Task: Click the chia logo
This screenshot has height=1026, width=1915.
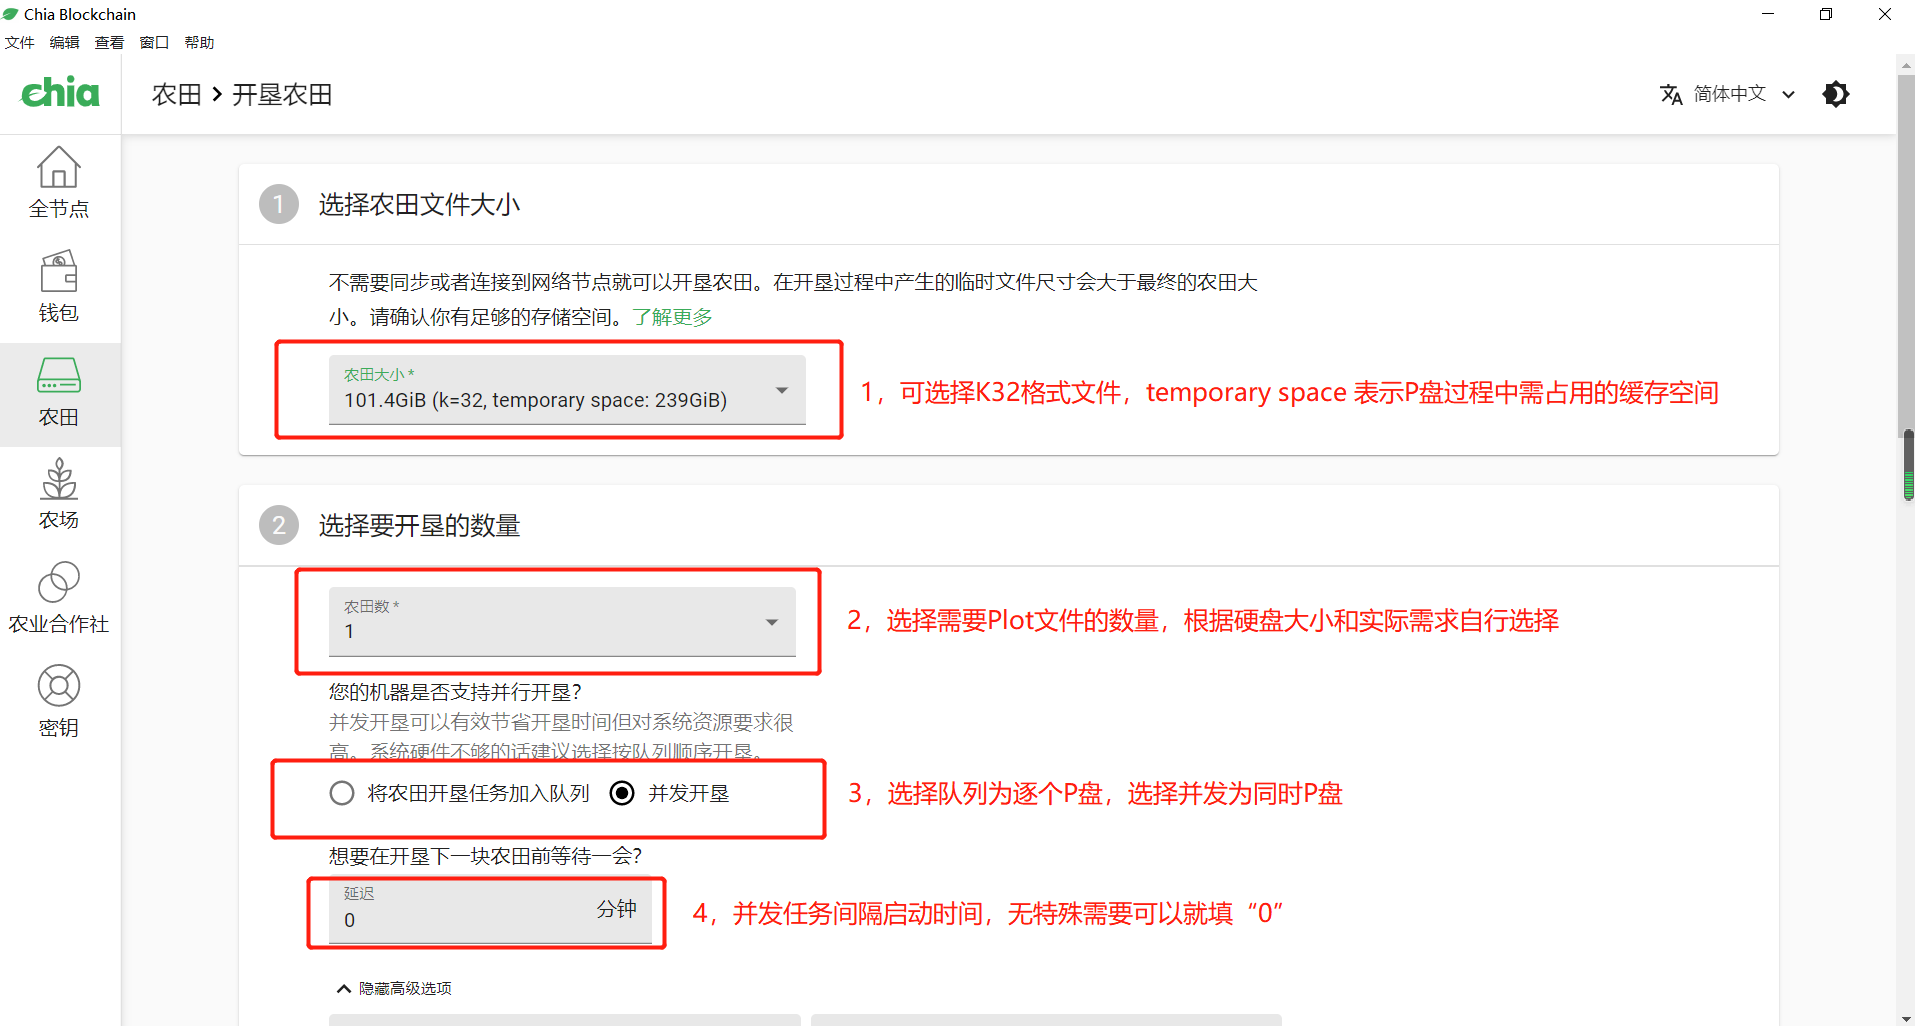Action: pos(60,93)
